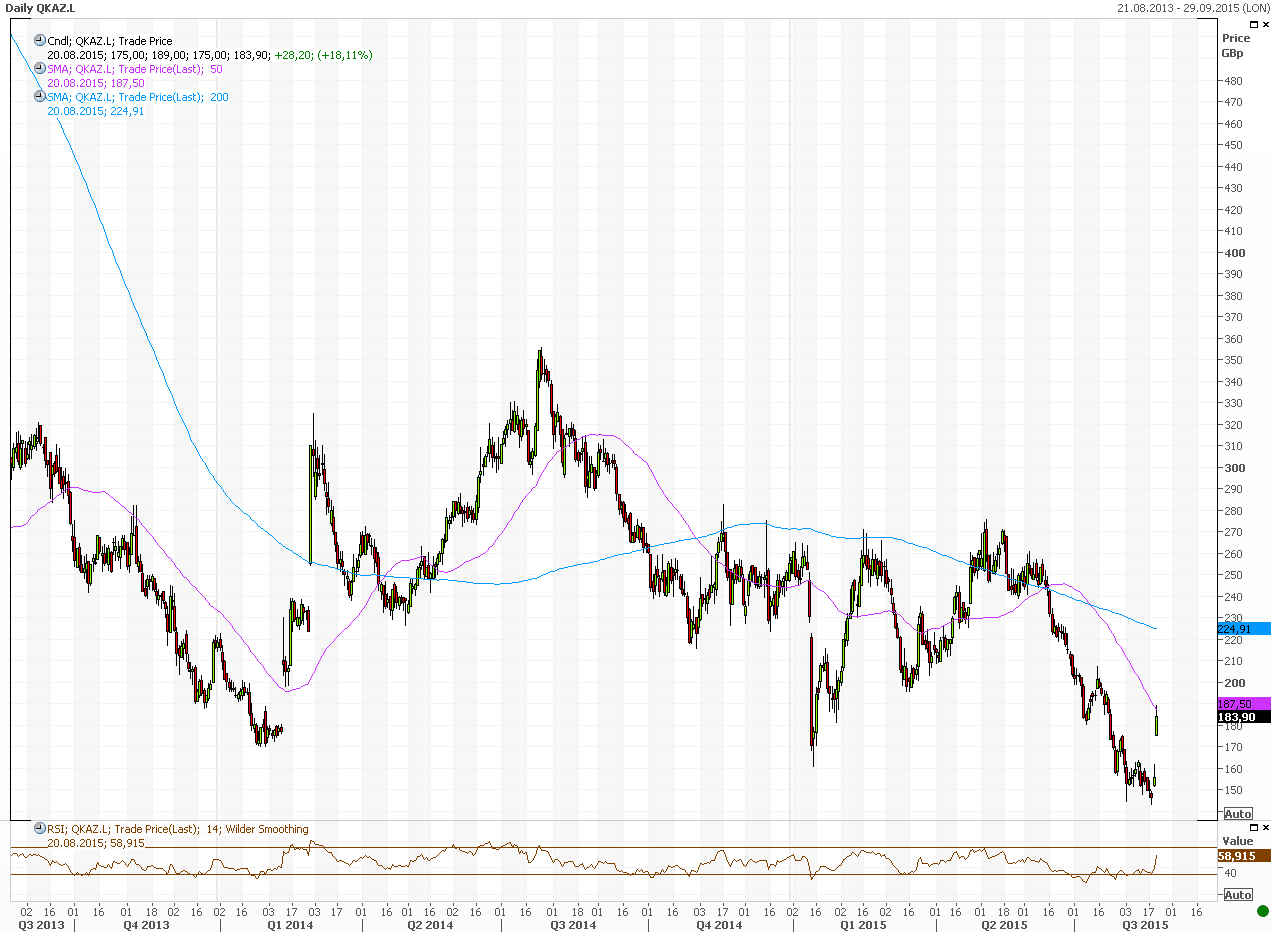
Task: Click the clock icon beside SMA 50 legend
Action: [40, 69]
